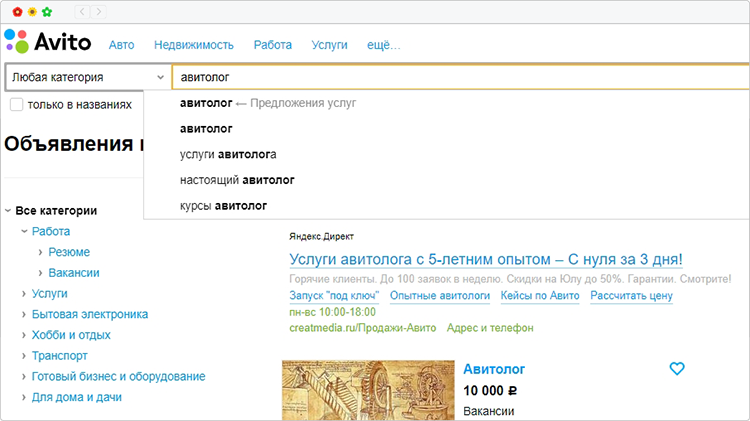This screenshot has width=750, height=421.
Task: Expand the Вакансии subcategory chevron
Action: point(41,273)
